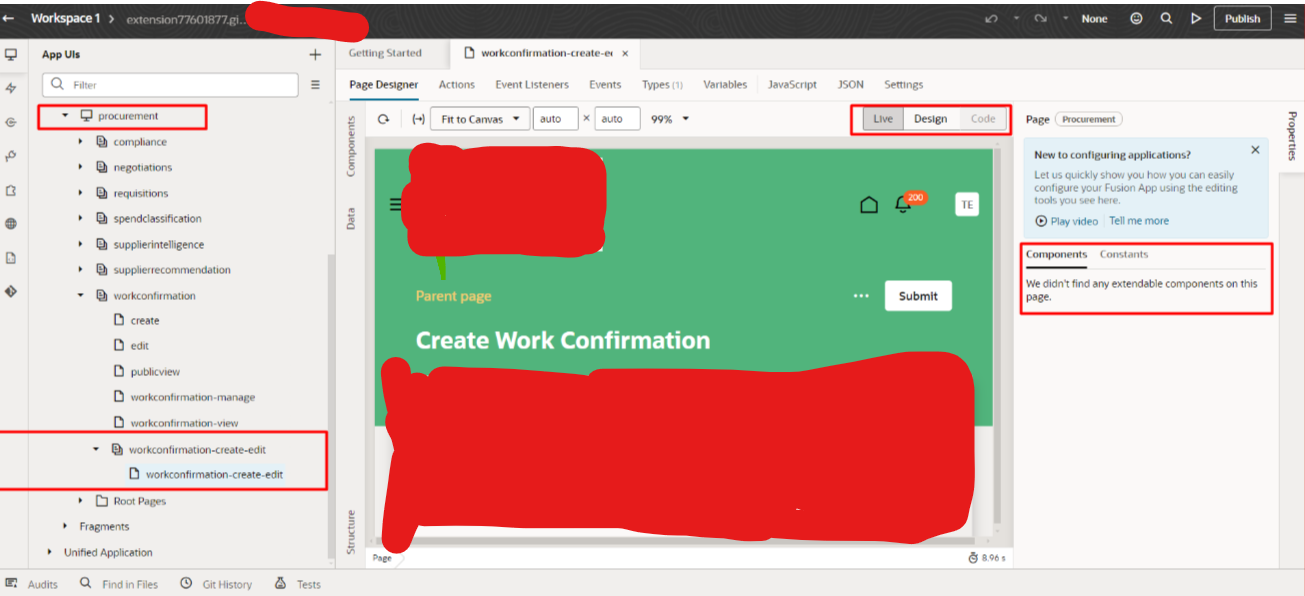Click the search magnifier icon in the header
Image resolution: width=1305 pixels, height=596 pixels.
point(1166,17)
